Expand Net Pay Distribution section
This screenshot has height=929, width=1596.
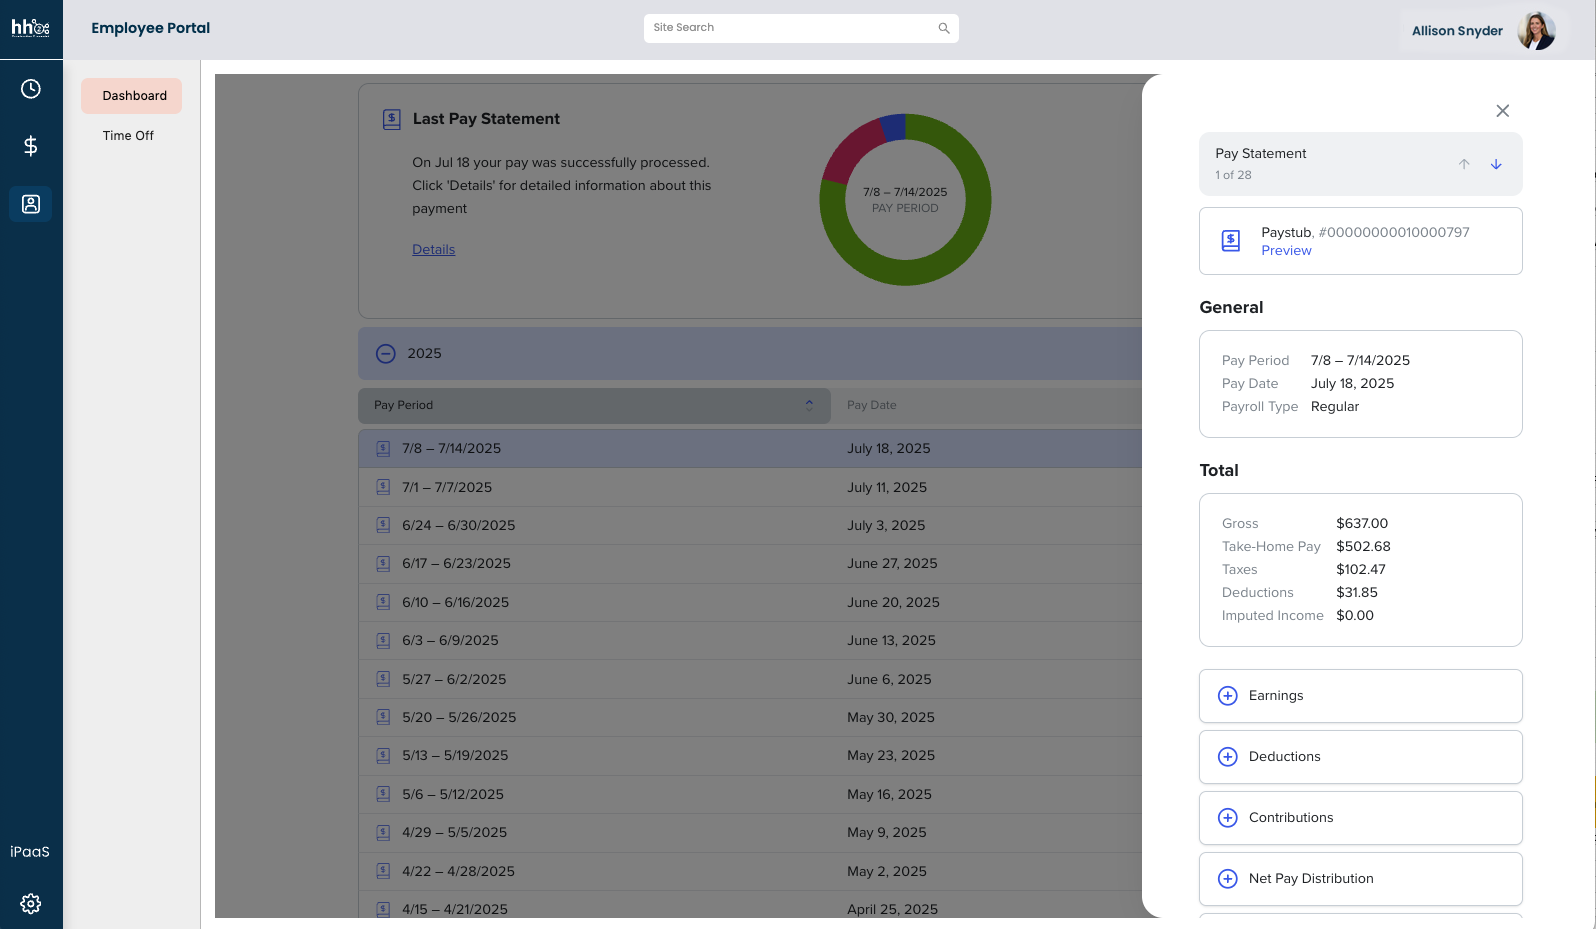[1227, 879]
